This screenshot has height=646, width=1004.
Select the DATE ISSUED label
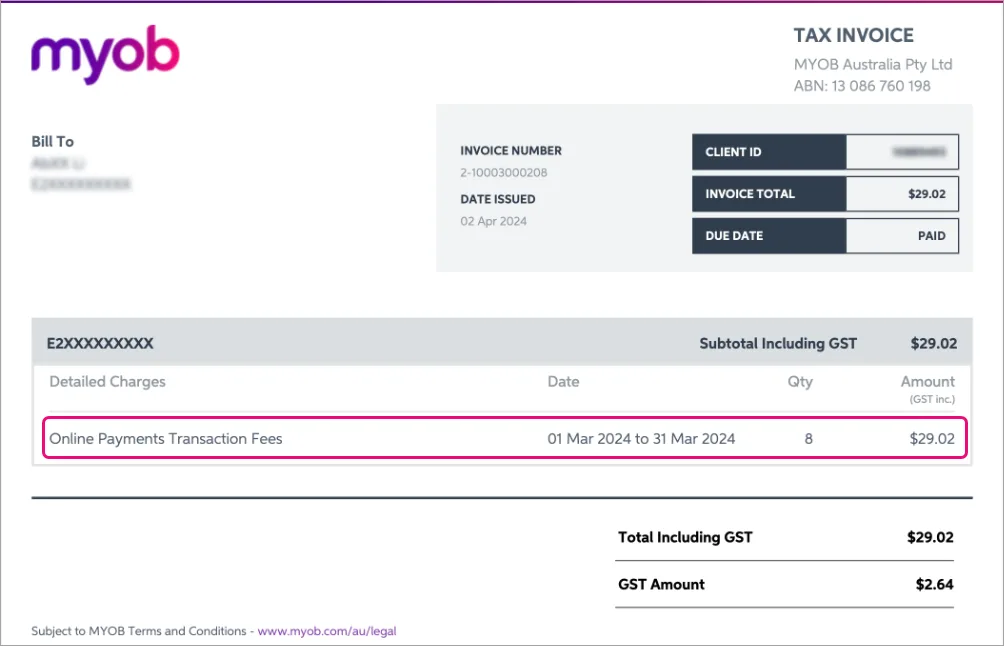click(x=498, y=199)
